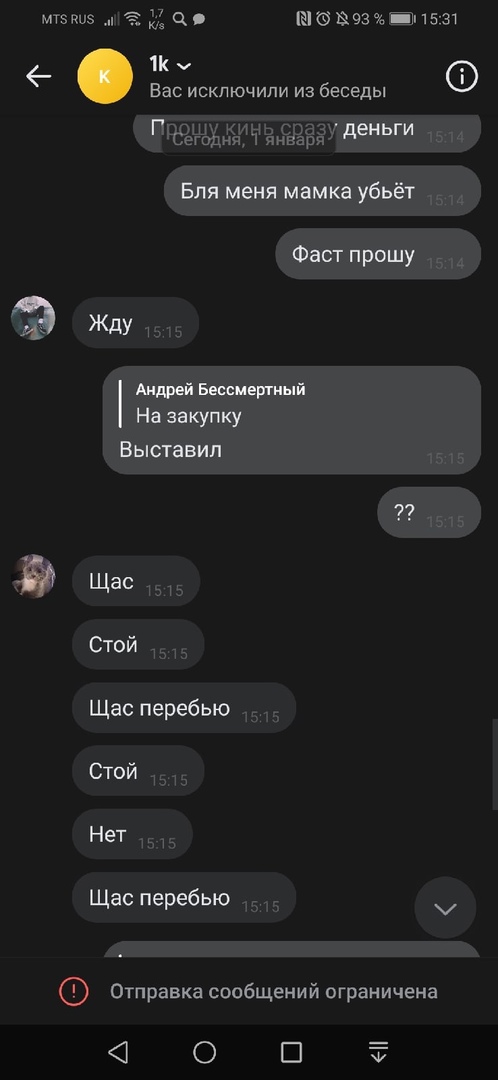Tap quoted reply from Андрей Бессмертный
This screenshot has height=1080, width=498.
[x=220, y=403]
